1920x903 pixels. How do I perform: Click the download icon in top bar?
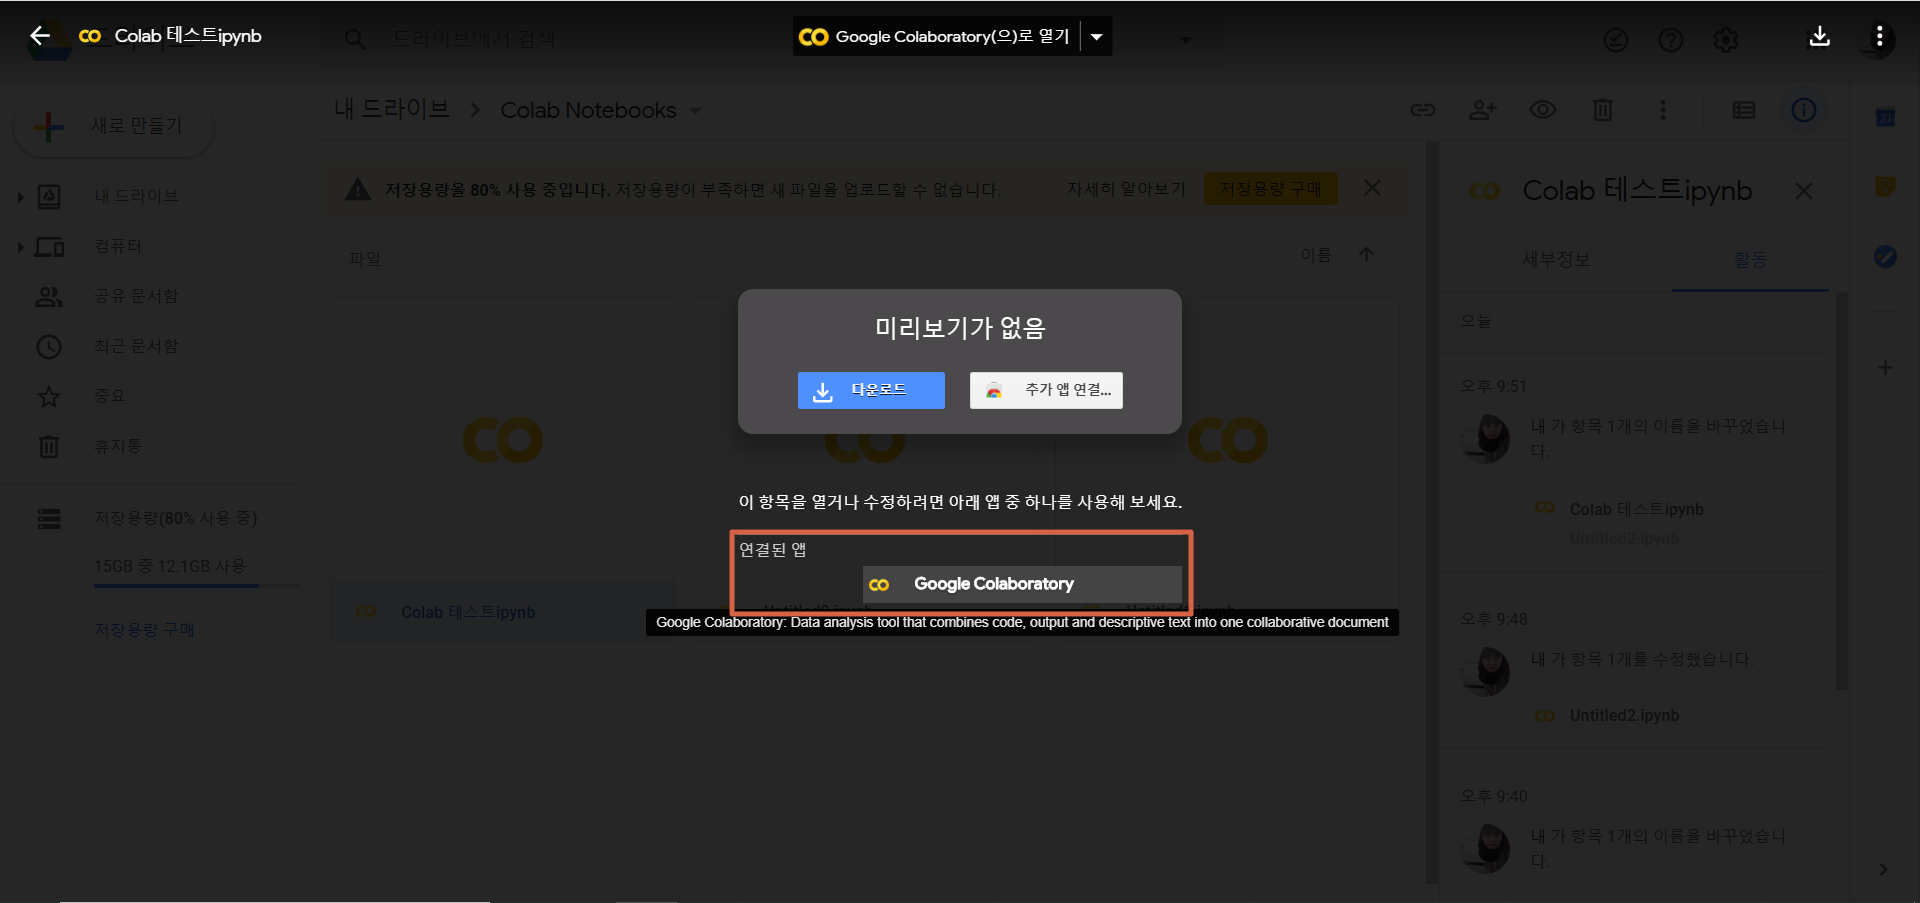coord(1820,36)
